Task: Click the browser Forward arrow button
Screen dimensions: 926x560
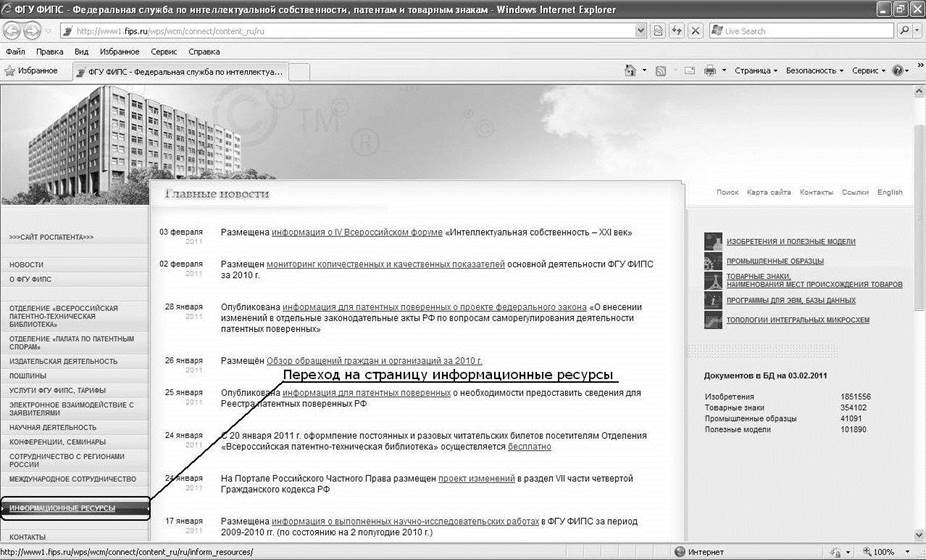Action: [x=32, y=31]
